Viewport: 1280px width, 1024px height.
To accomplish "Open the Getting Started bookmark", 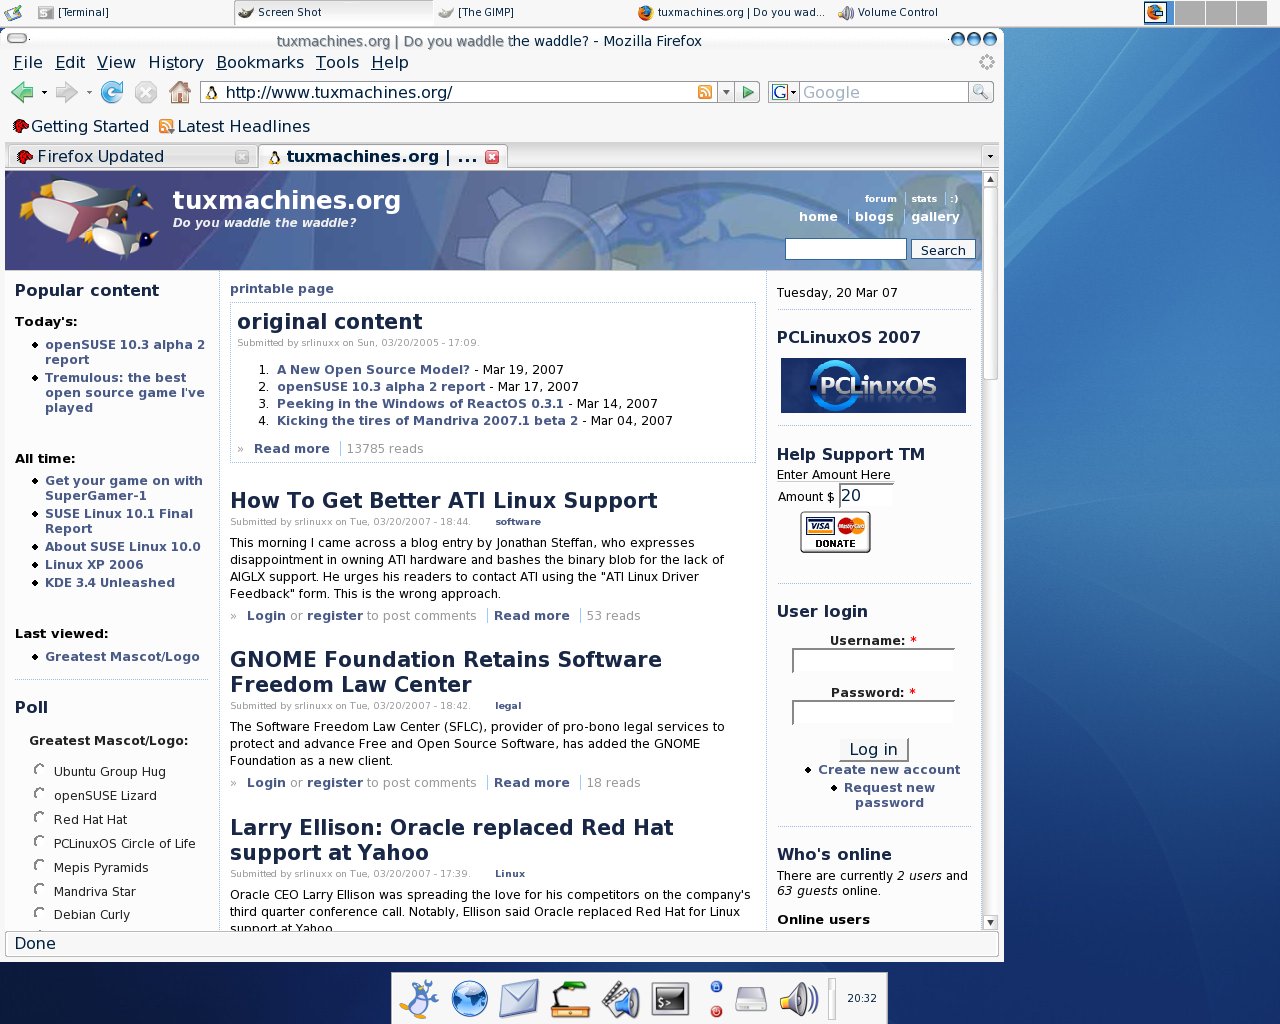I will (80, 127).
